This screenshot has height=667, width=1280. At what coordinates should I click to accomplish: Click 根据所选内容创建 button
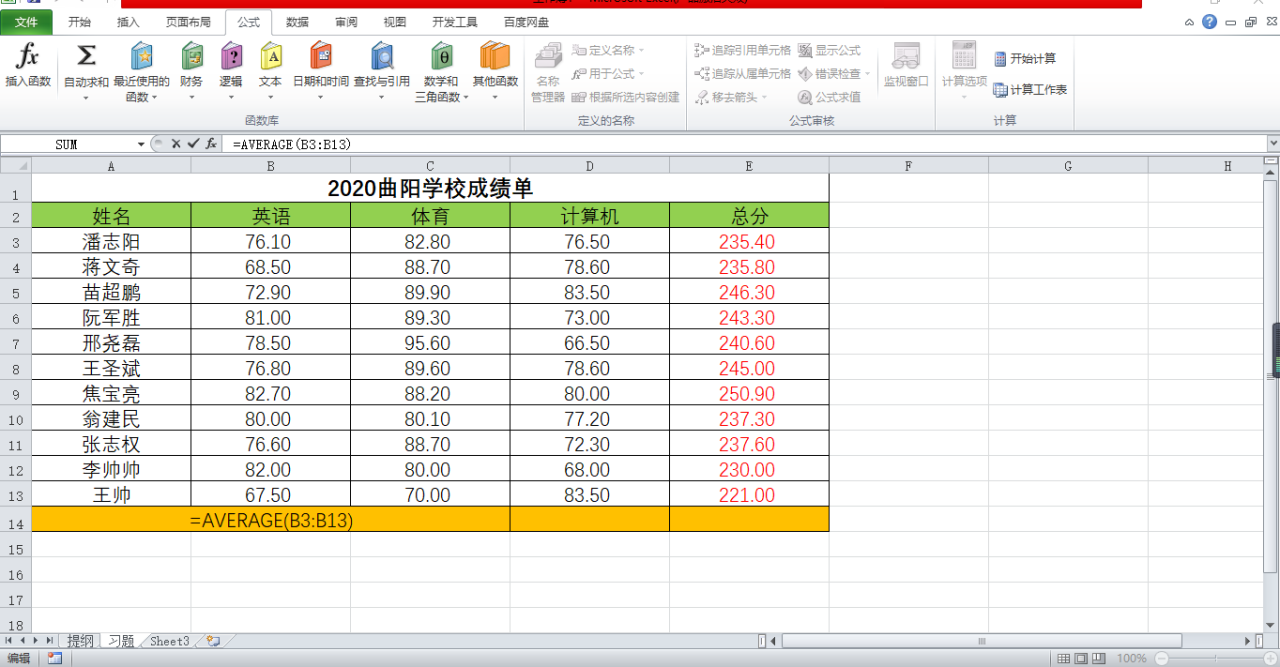(x=625, y=97)
